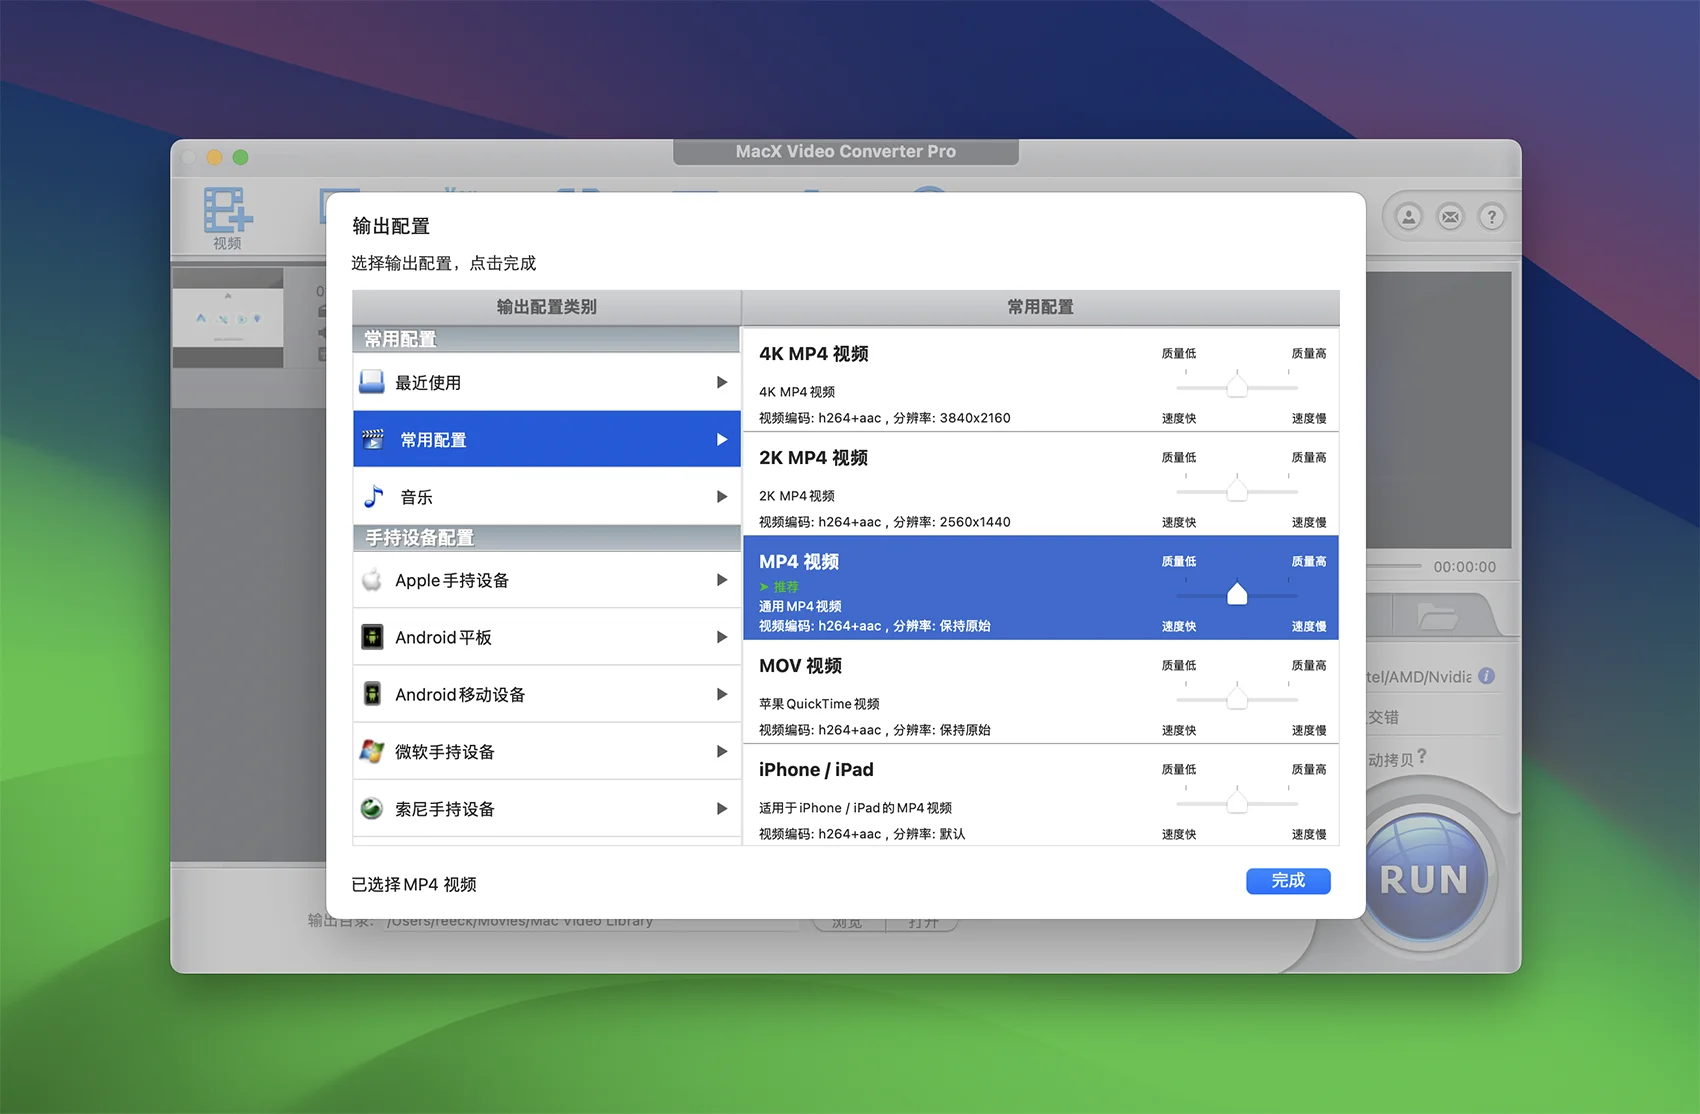
Task: Click the Apple logo icon
Action: (372, 580)
